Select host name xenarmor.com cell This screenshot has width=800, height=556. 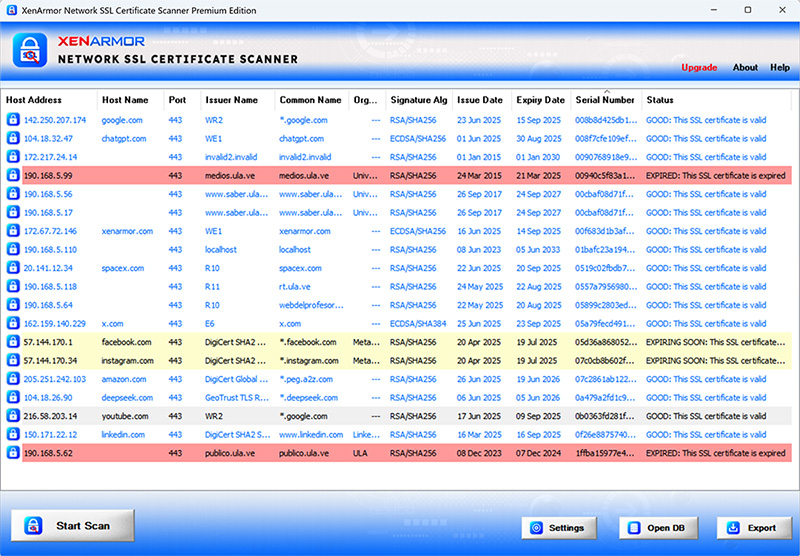click(x=127, y=231)
